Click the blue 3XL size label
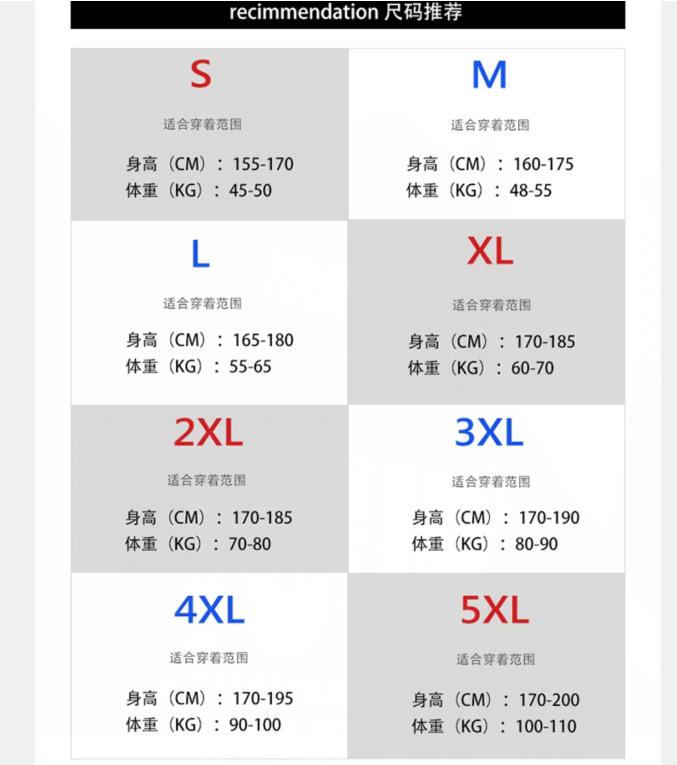 pos(489,432)
